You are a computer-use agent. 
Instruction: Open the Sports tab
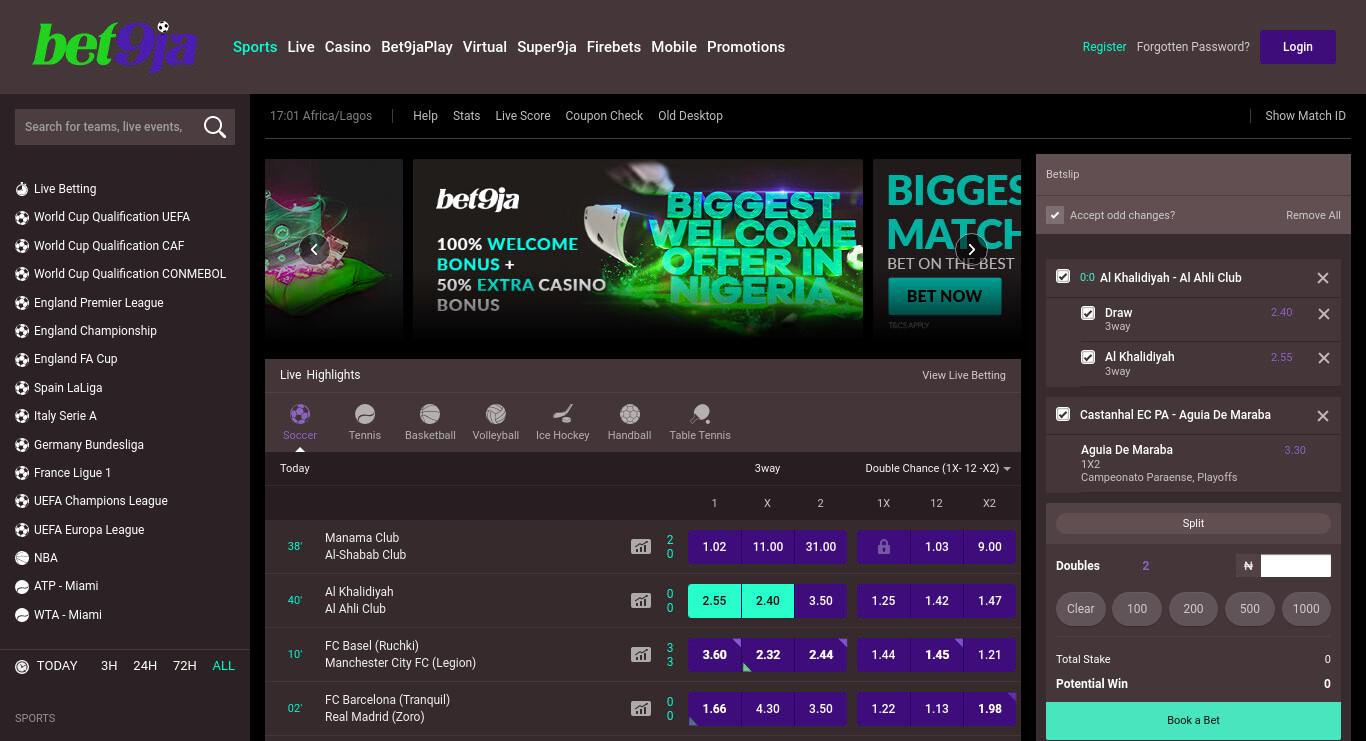[x=255, y=47]
